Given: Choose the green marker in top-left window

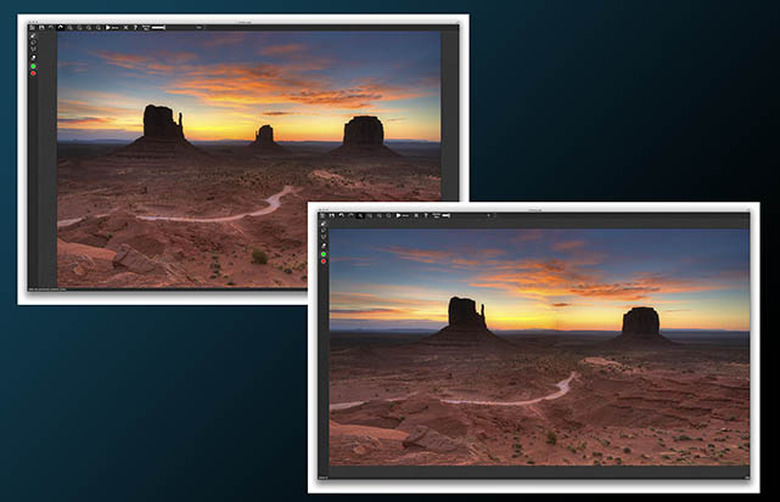Looking at the screenshot, I should [x=32, y=66].
